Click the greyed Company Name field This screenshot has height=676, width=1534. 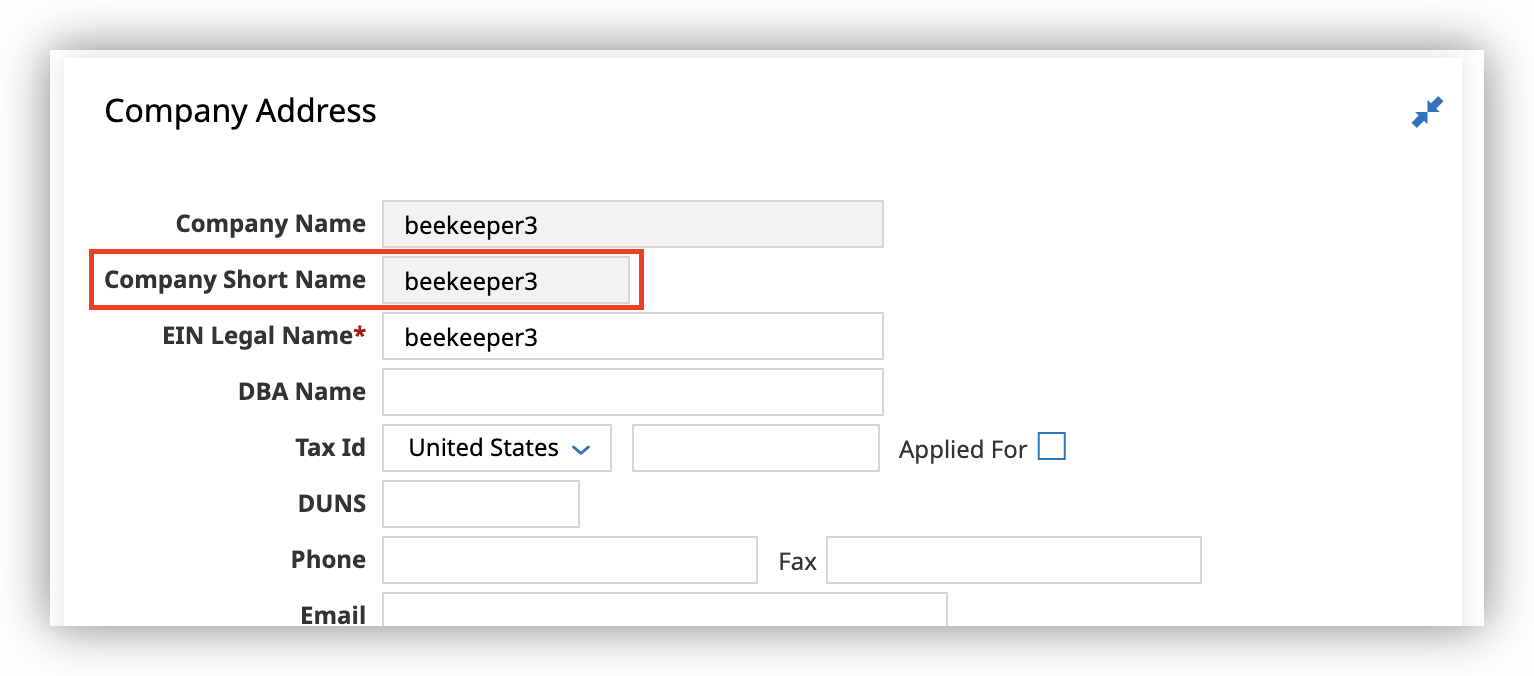(x=632, y=225)
